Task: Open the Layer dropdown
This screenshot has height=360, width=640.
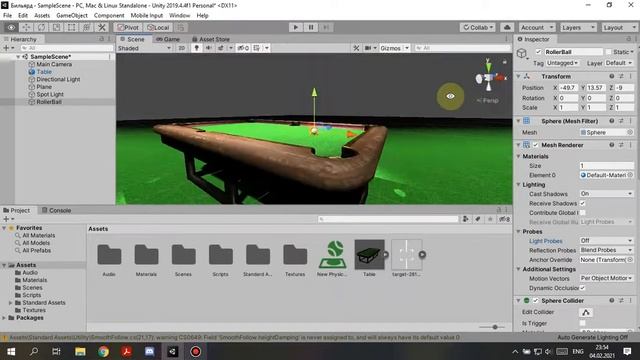Action: (619, 63)
